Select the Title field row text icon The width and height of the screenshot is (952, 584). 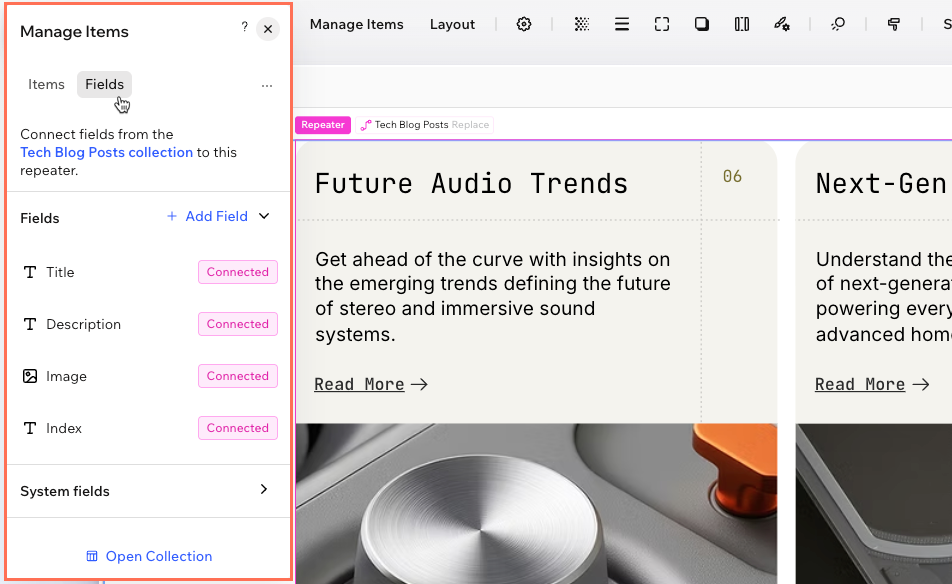[x=30, y=272]
